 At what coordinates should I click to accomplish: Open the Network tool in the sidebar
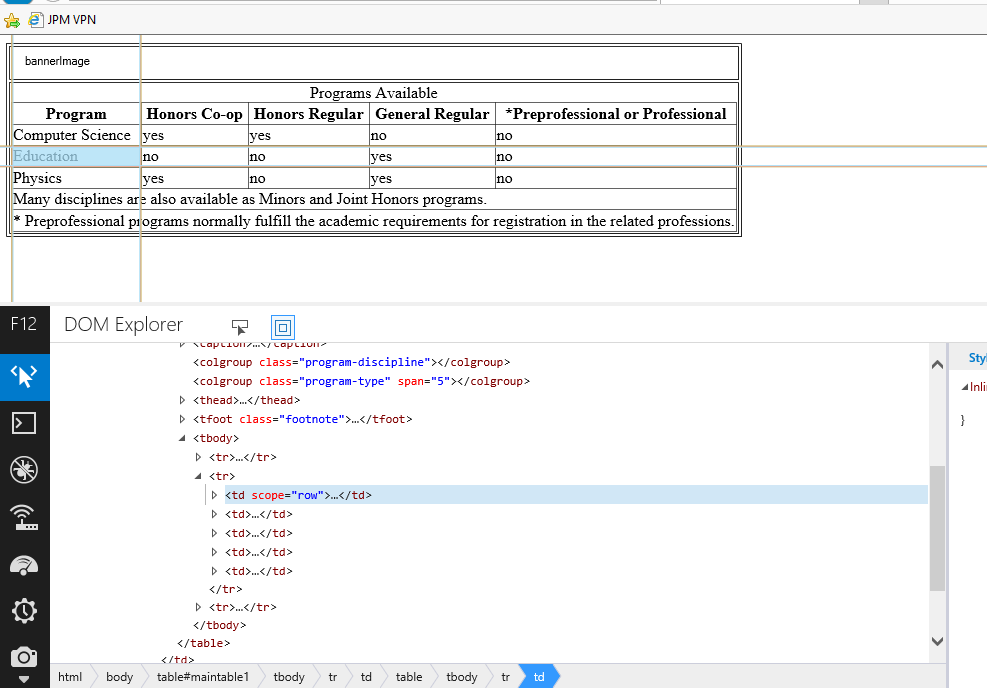point(24,517)
